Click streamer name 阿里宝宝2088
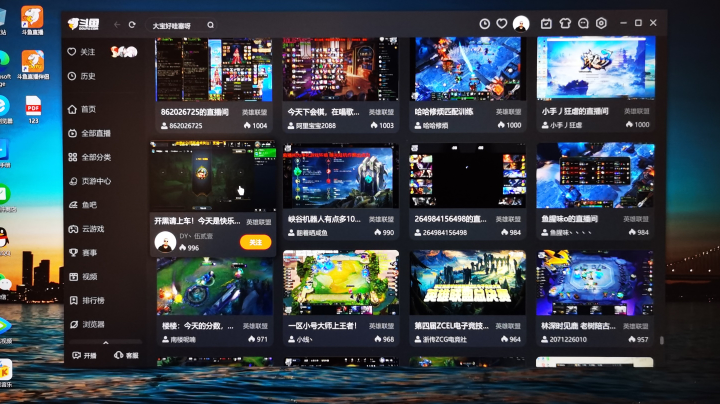This screenshot has width=720, height=404. tap(316, 125)
